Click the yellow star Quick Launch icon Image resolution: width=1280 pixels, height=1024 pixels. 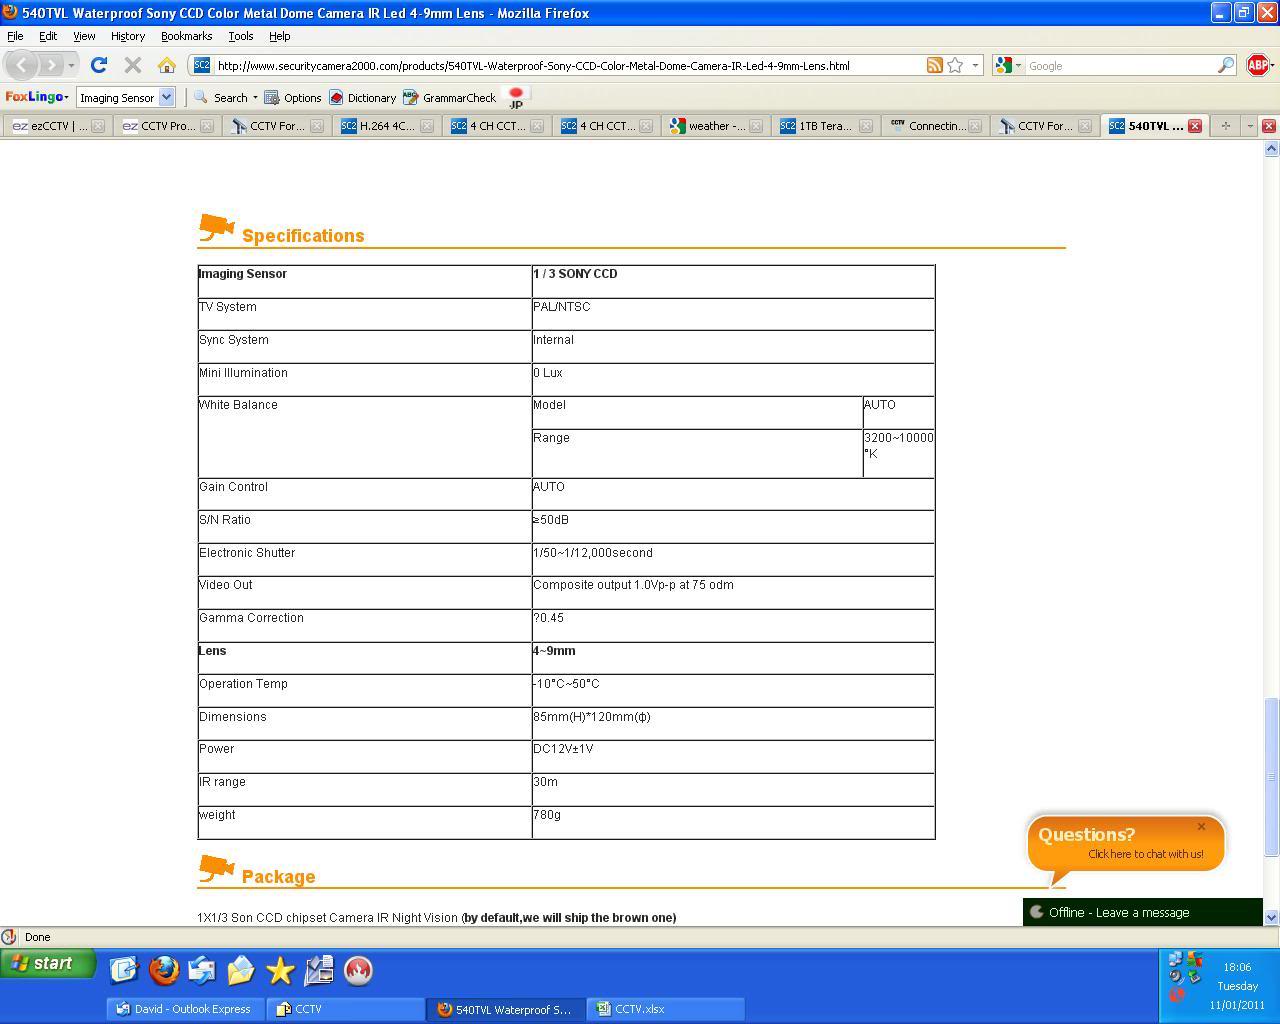point(280,970)
